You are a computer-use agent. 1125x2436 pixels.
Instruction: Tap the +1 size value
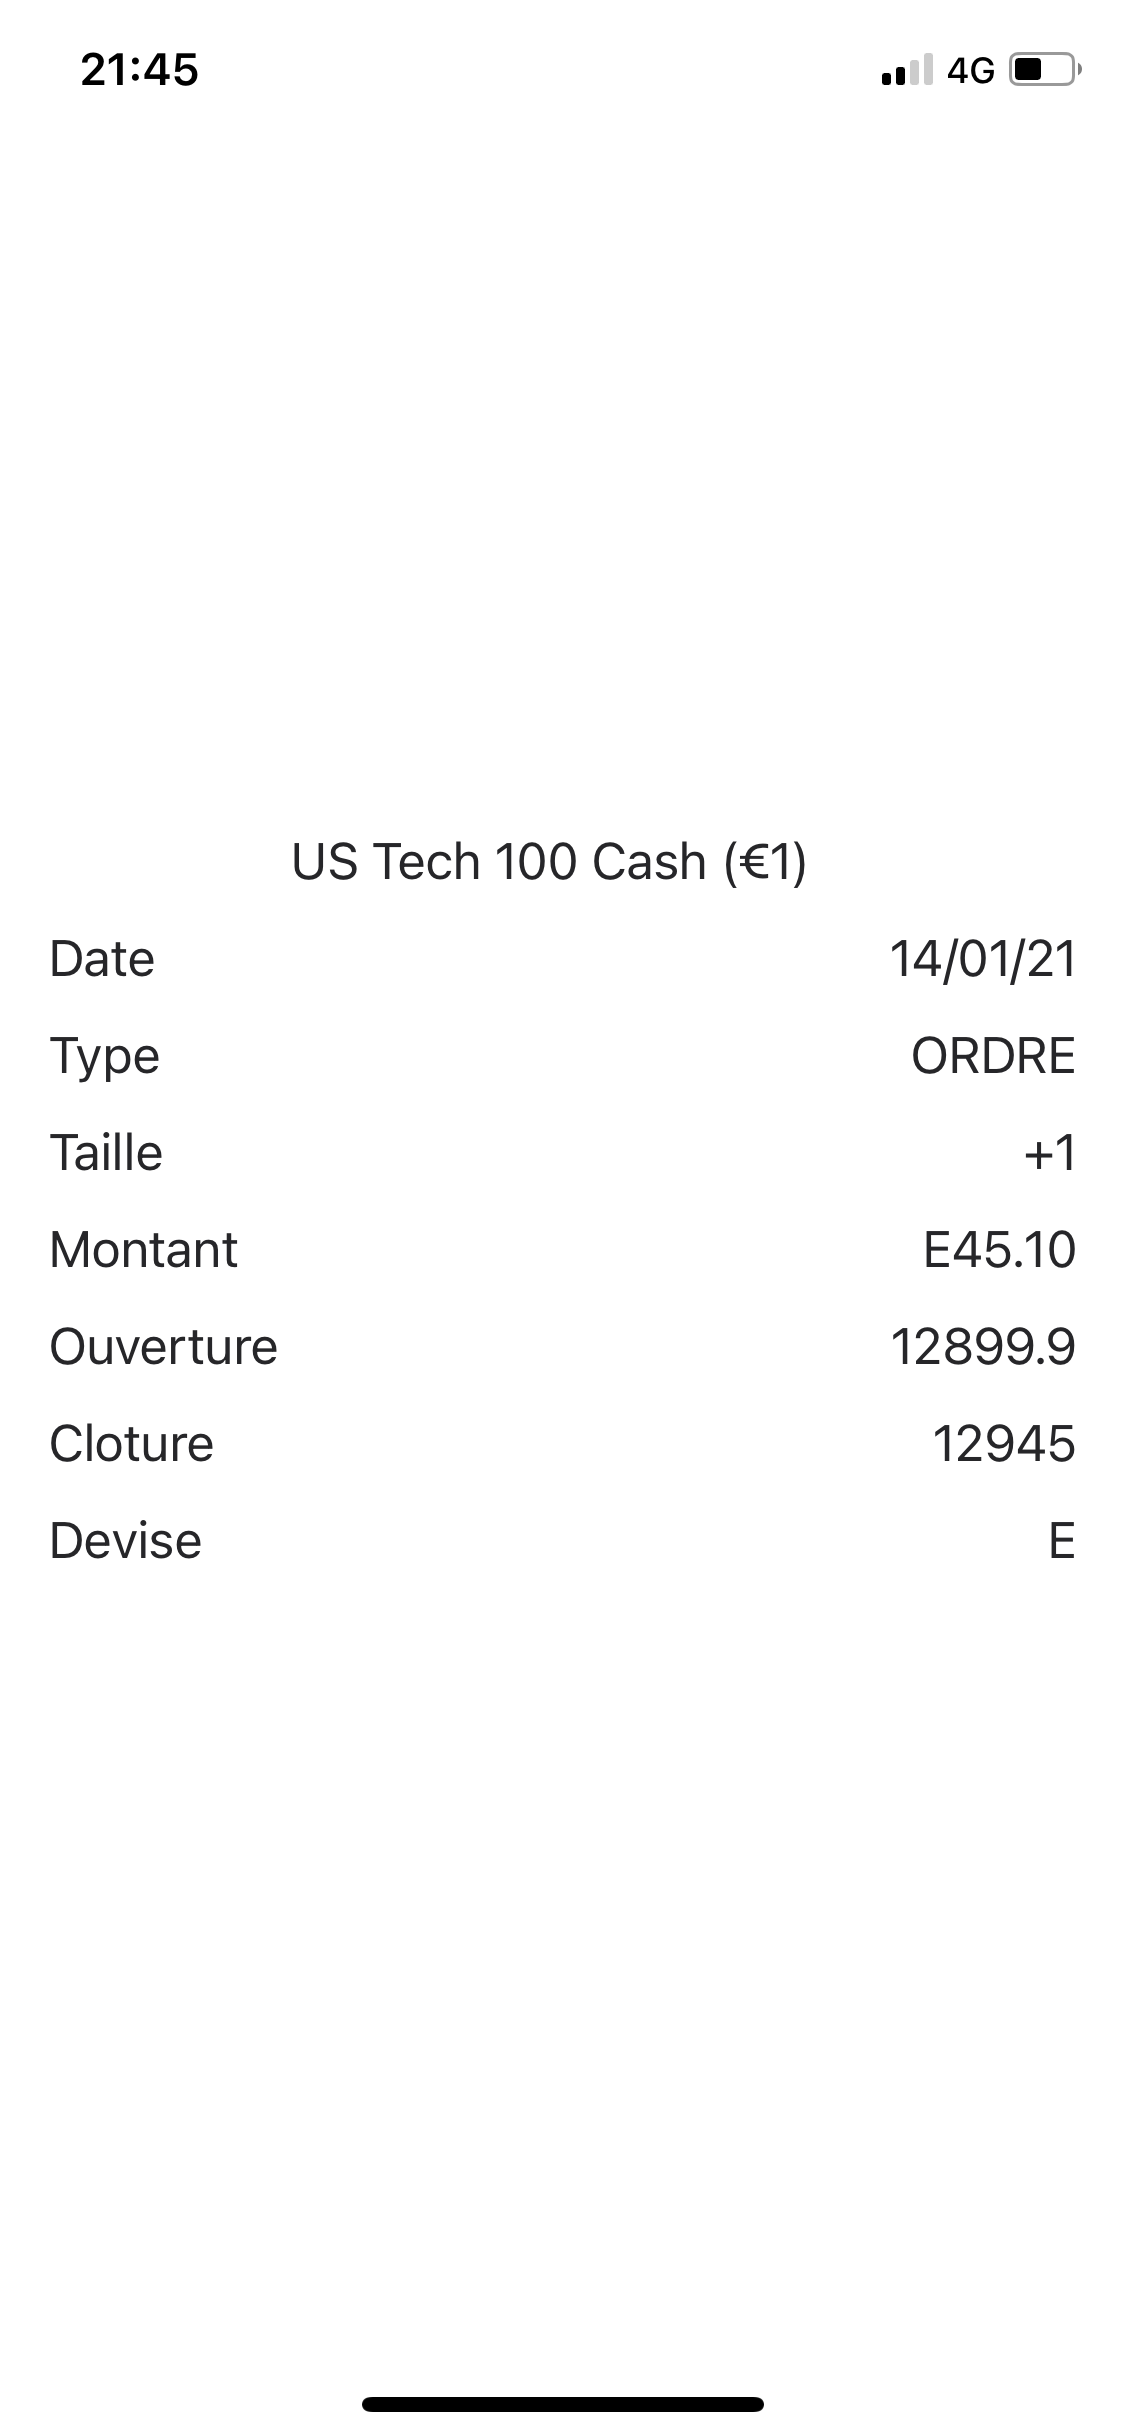1049,1153
